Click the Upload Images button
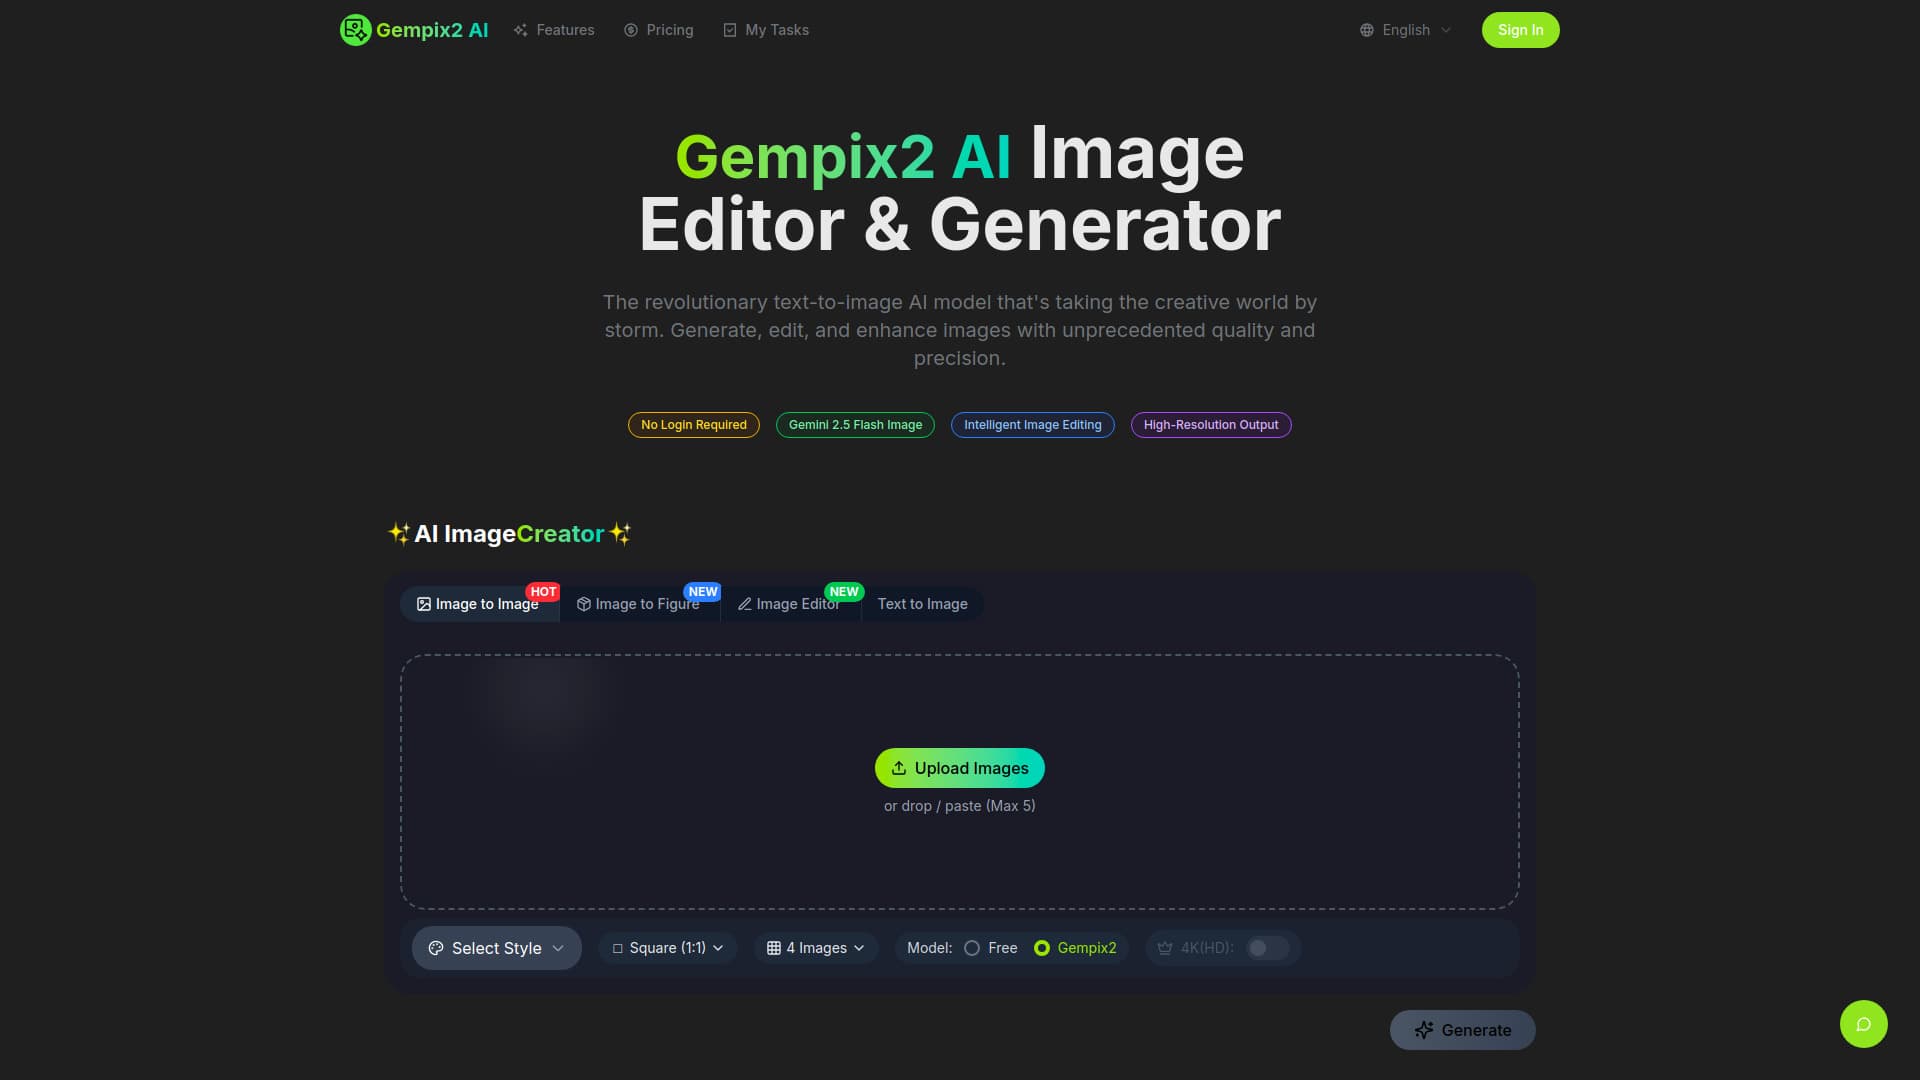This screenshot has height=1080, width=1920. [959, 768]
